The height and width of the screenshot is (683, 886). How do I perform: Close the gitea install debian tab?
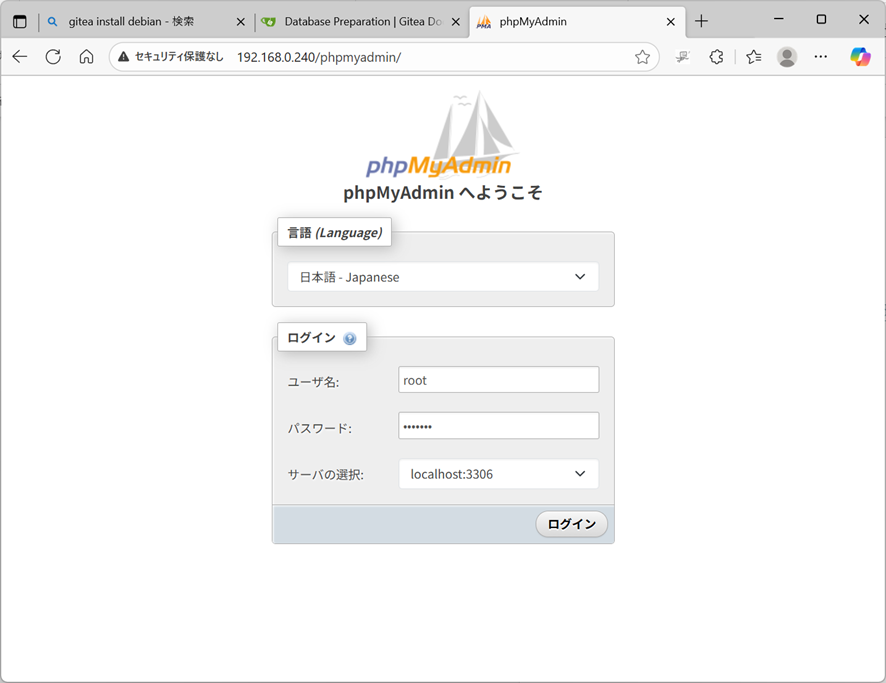pos(241,22)
